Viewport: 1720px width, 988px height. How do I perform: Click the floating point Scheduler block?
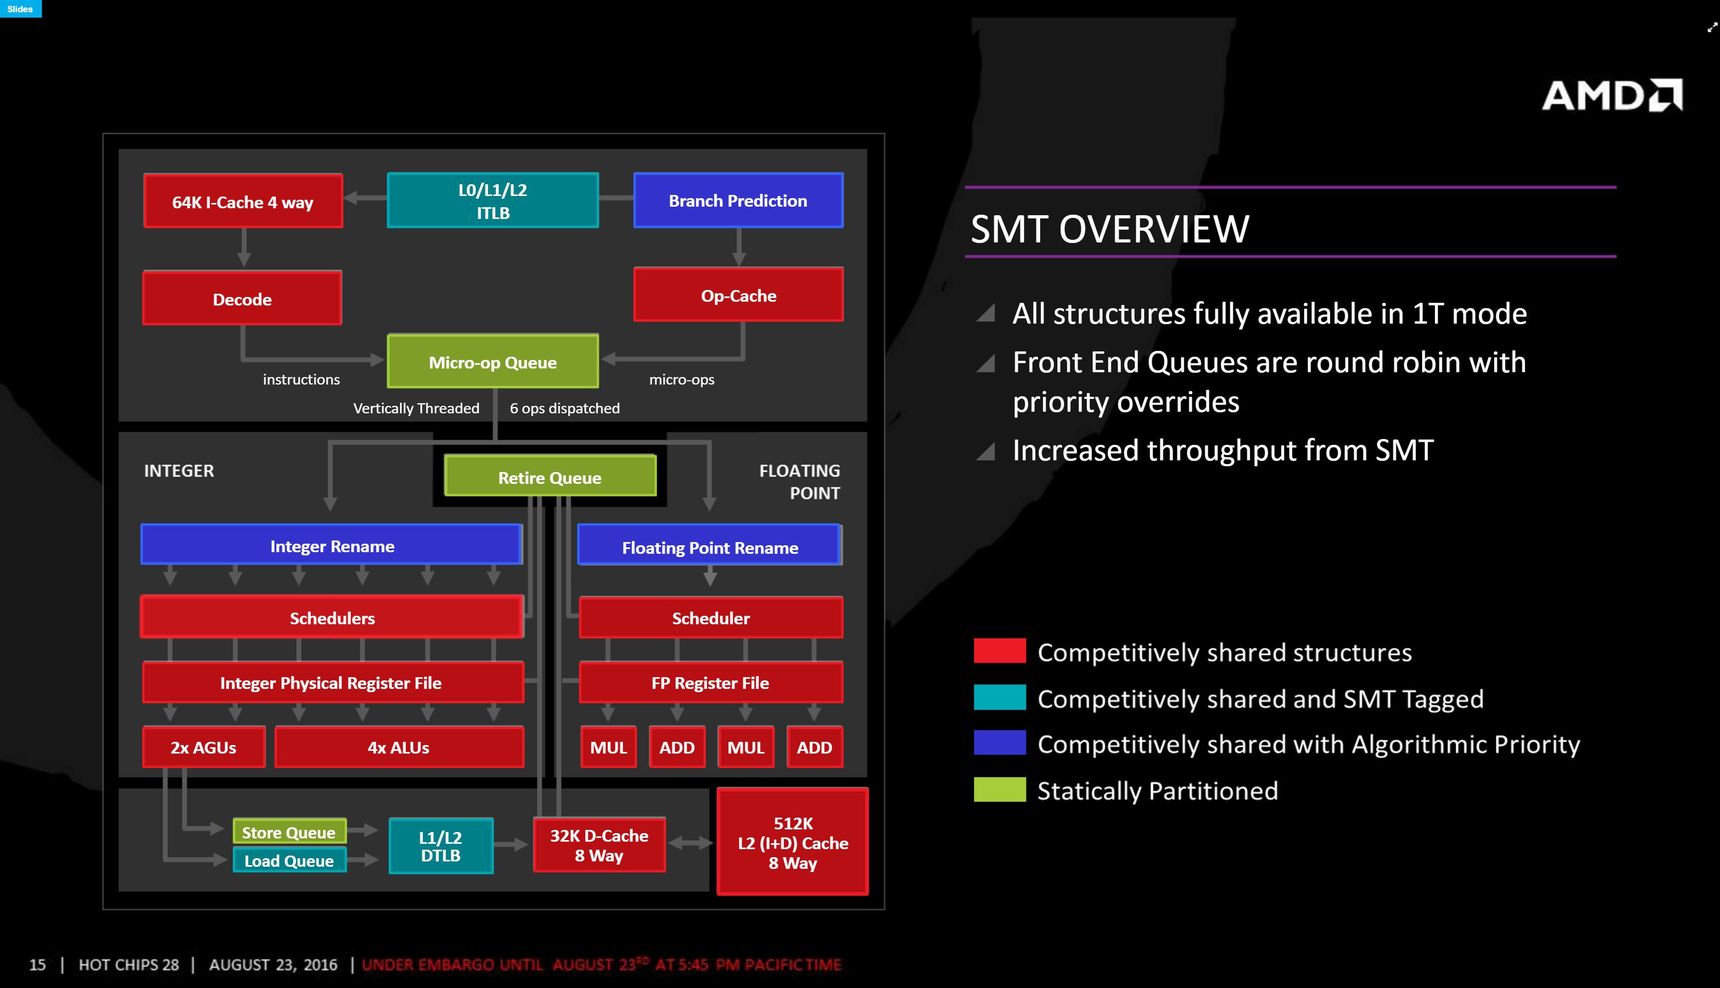[x=711, y=617]
